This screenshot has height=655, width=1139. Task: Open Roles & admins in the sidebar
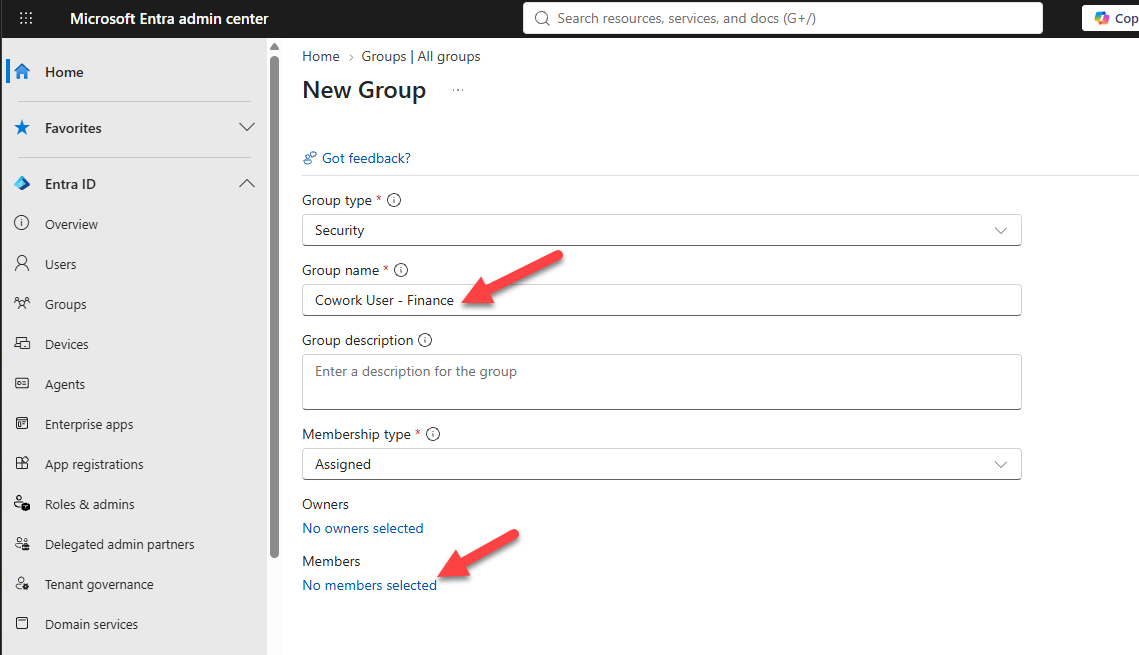click(90, 504)
